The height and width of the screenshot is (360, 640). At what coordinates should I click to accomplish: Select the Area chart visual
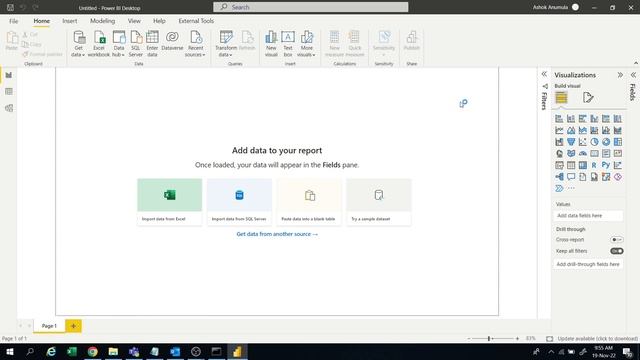(x=571, y=130)
